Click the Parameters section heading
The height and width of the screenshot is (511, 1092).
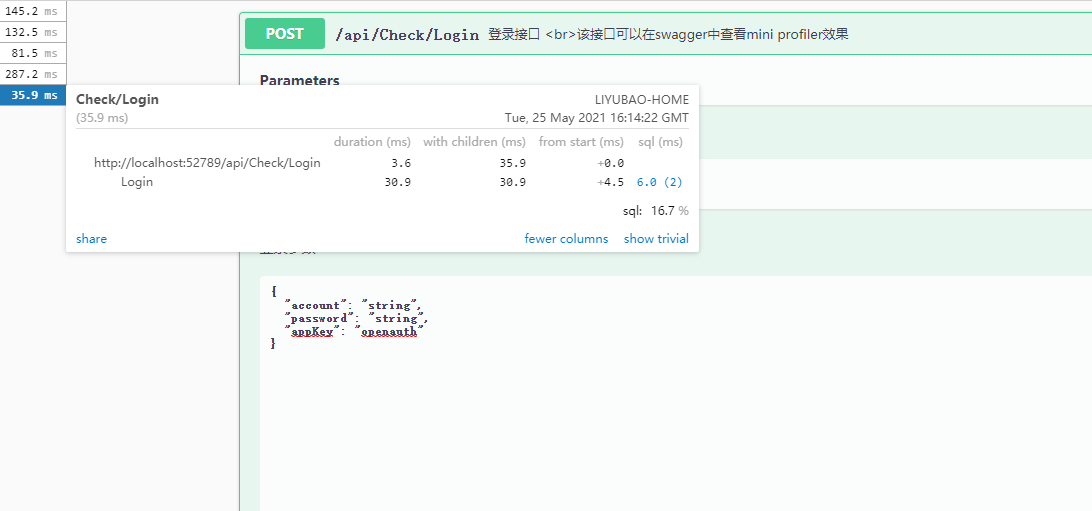coord(299,81)
